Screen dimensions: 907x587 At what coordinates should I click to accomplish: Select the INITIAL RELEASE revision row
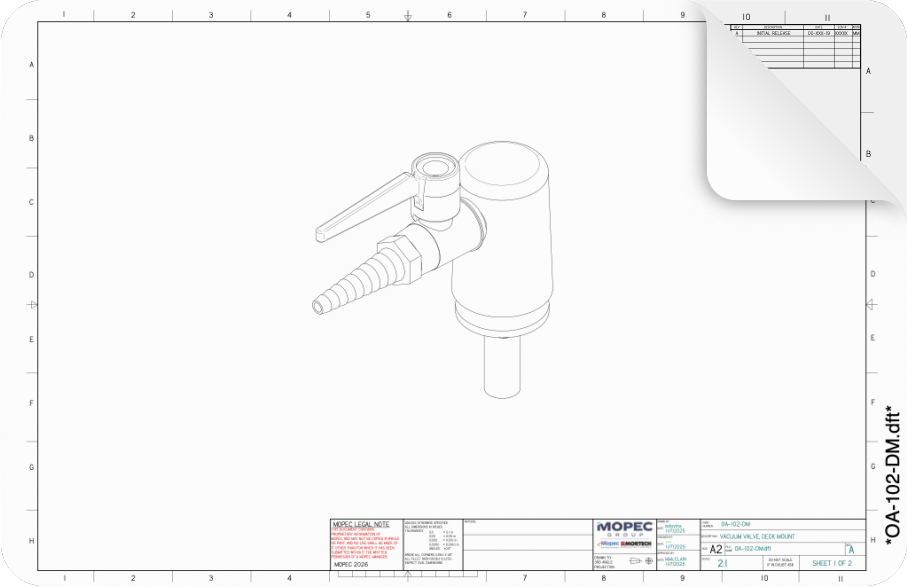coord(775,32)
